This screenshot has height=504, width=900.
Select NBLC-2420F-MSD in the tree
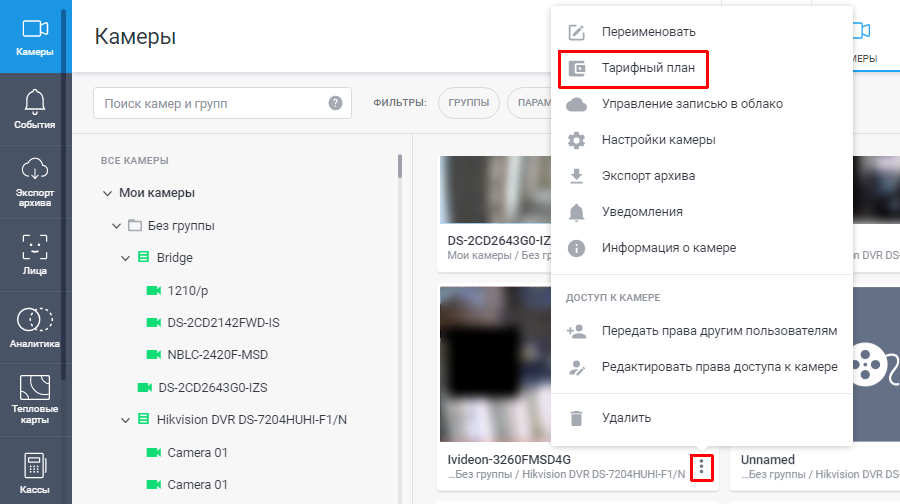[218, 355]
